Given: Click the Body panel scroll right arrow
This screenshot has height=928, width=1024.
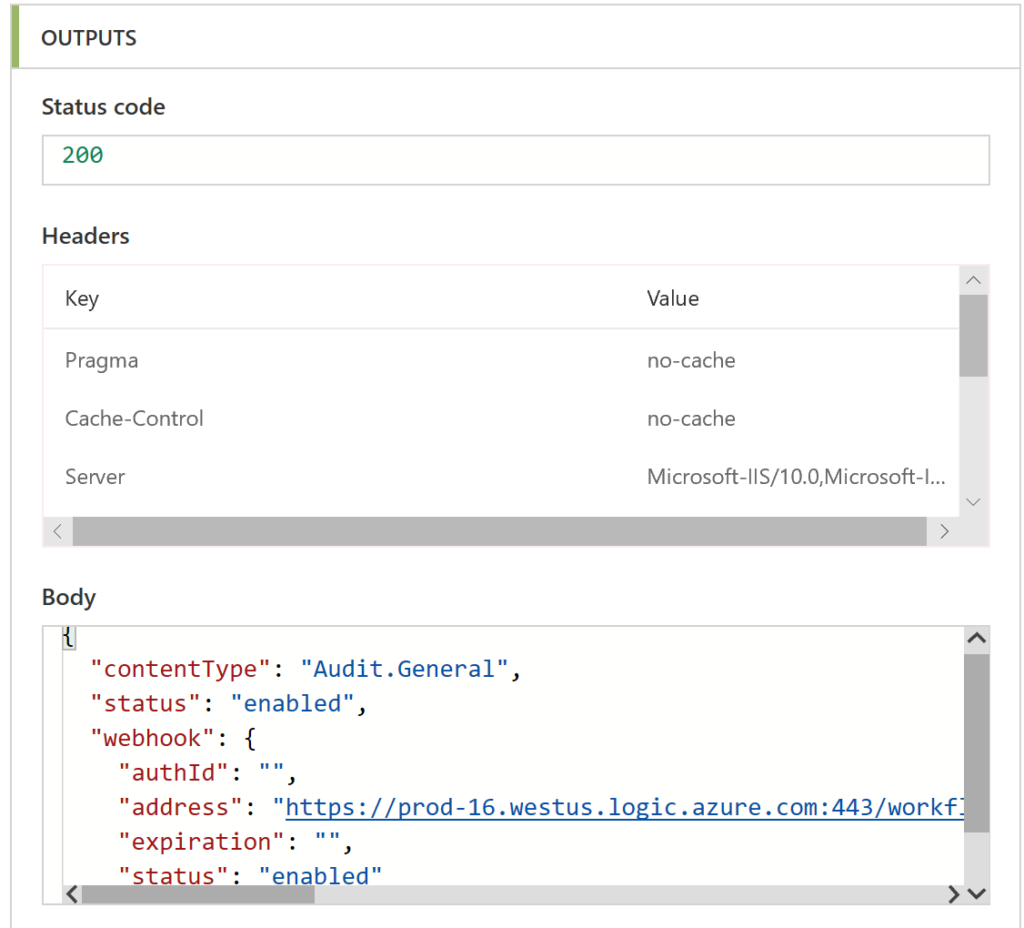Looking at the screenshot, I should (x=954, y=893).
